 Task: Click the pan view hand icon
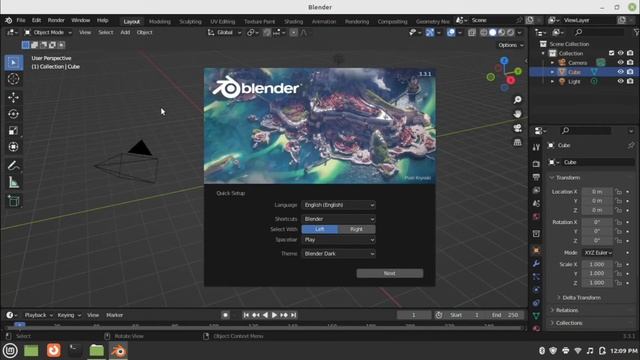(x=518, y=114)
